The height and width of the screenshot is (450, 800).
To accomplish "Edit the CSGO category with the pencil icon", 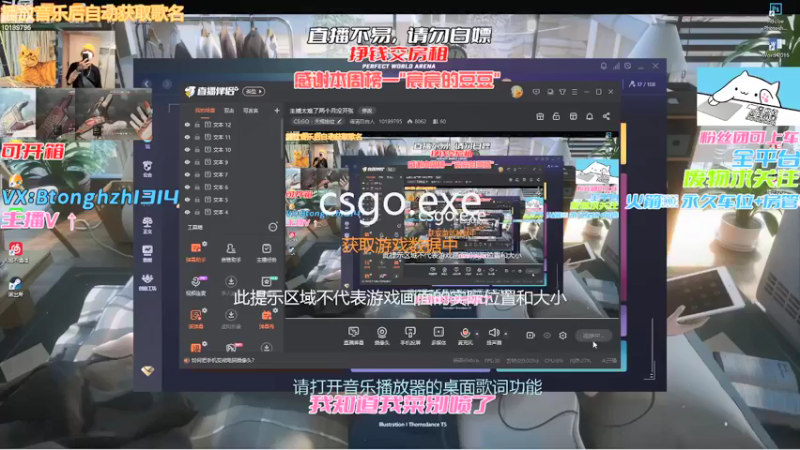I will point(340,121).
